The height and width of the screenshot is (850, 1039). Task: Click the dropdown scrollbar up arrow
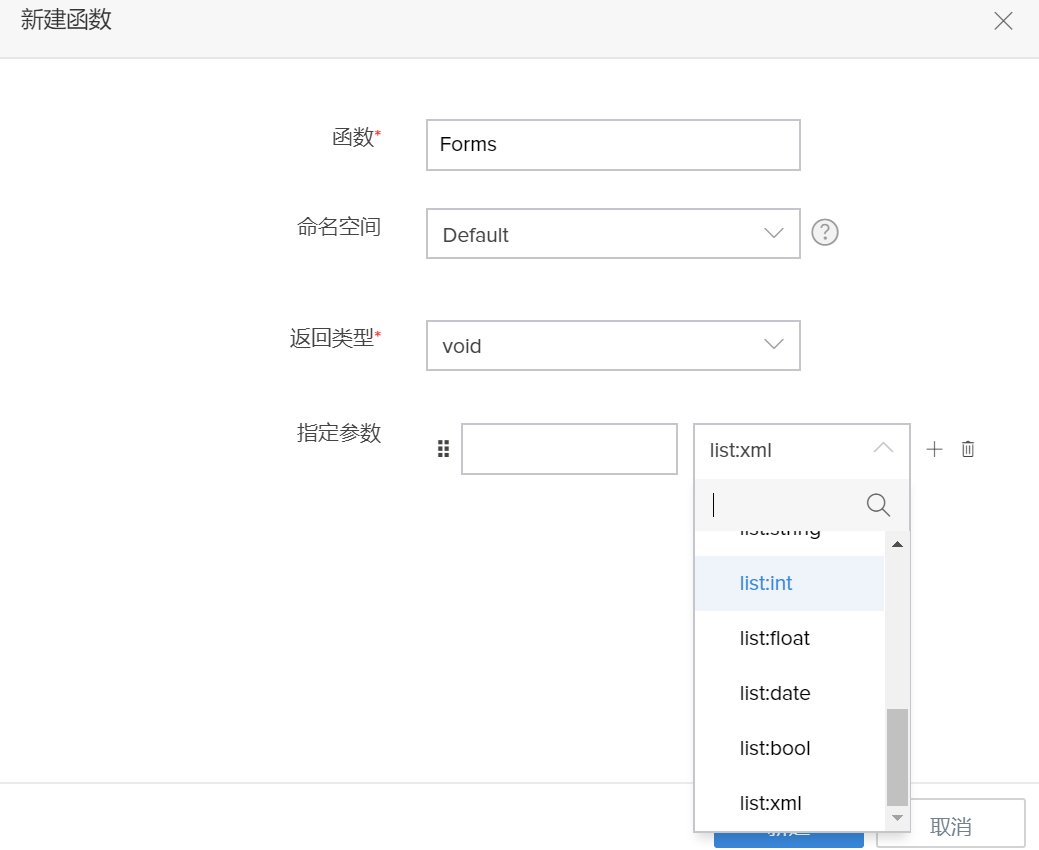click(897, 545)
